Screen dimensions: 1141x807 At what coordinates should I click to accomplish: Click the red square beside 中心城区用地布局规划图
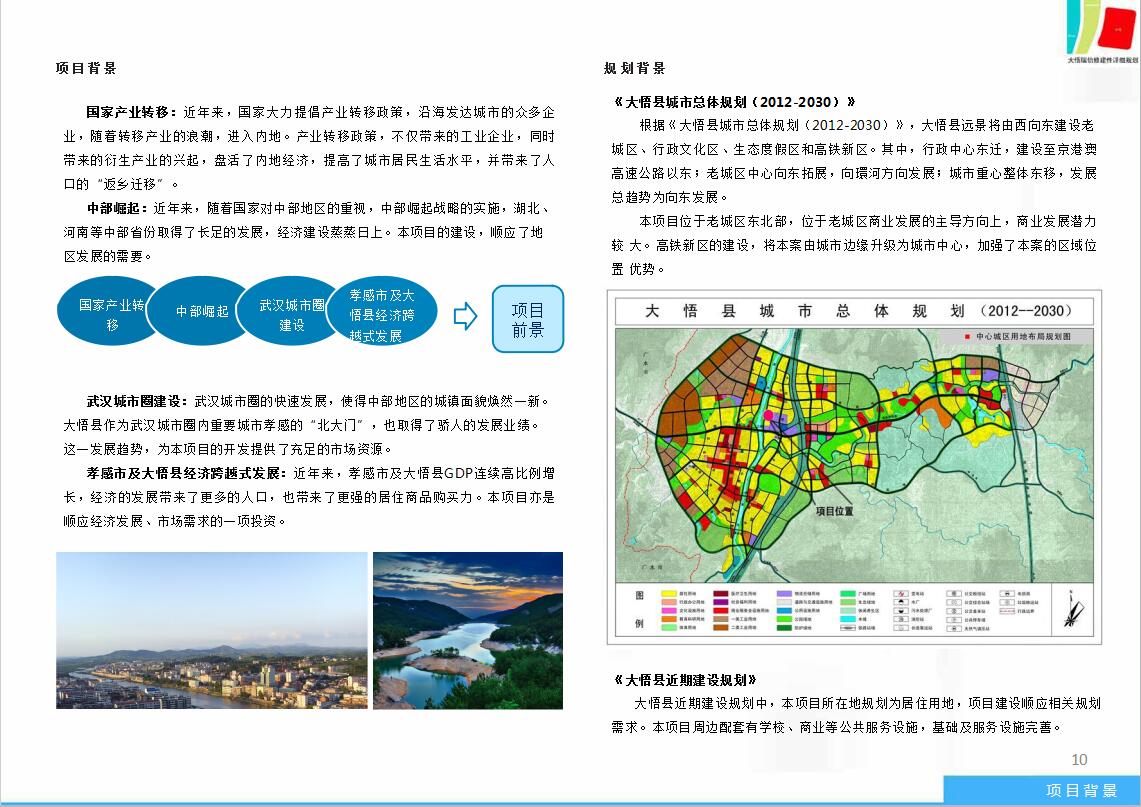tap(966, 338)
